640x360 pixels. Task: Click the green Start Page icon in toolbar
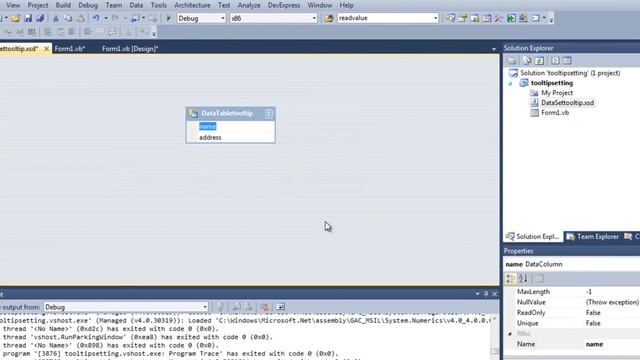point(511,18)
